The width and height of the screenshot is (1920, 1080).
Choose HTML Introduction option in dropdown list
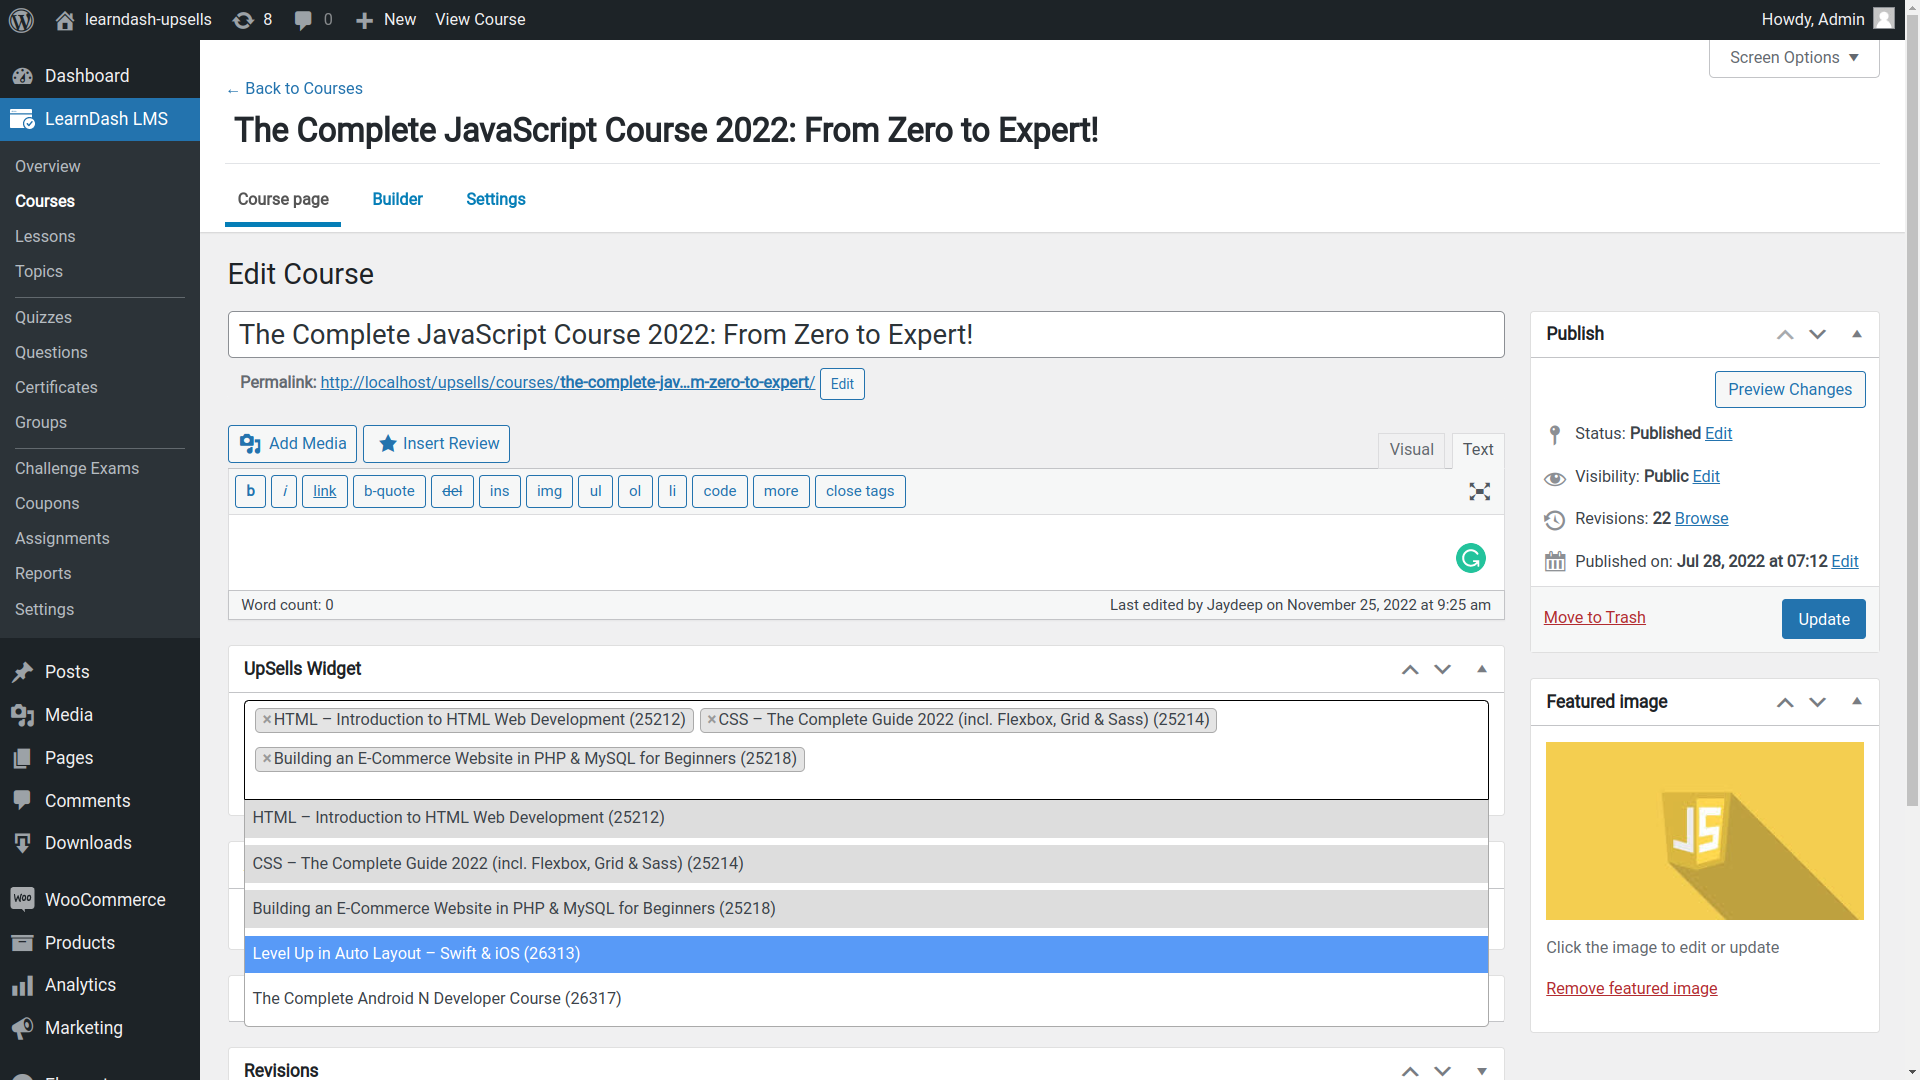tap(866, 818)
